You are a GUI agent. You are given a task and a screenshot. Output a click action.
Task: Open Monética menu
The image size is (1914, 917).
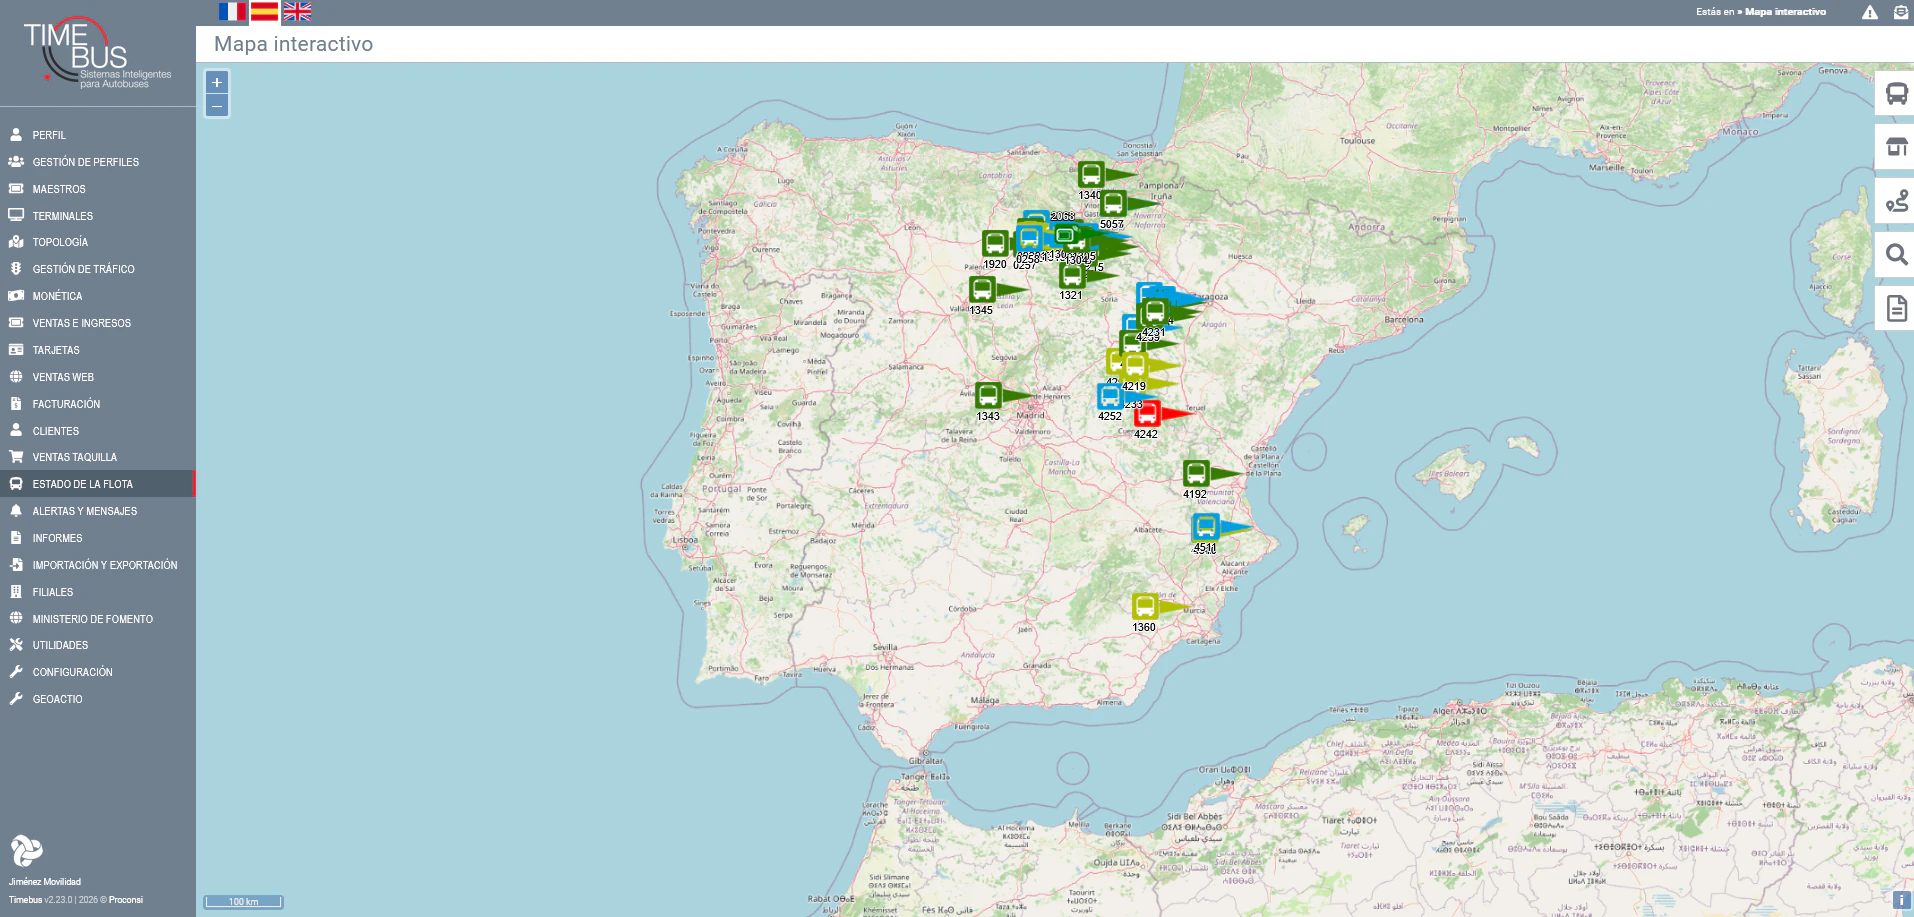click(98, 296)
